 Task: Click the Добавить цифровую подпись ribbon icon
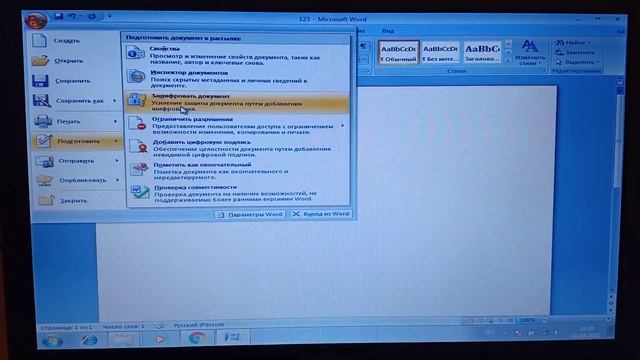pos(138,146)
